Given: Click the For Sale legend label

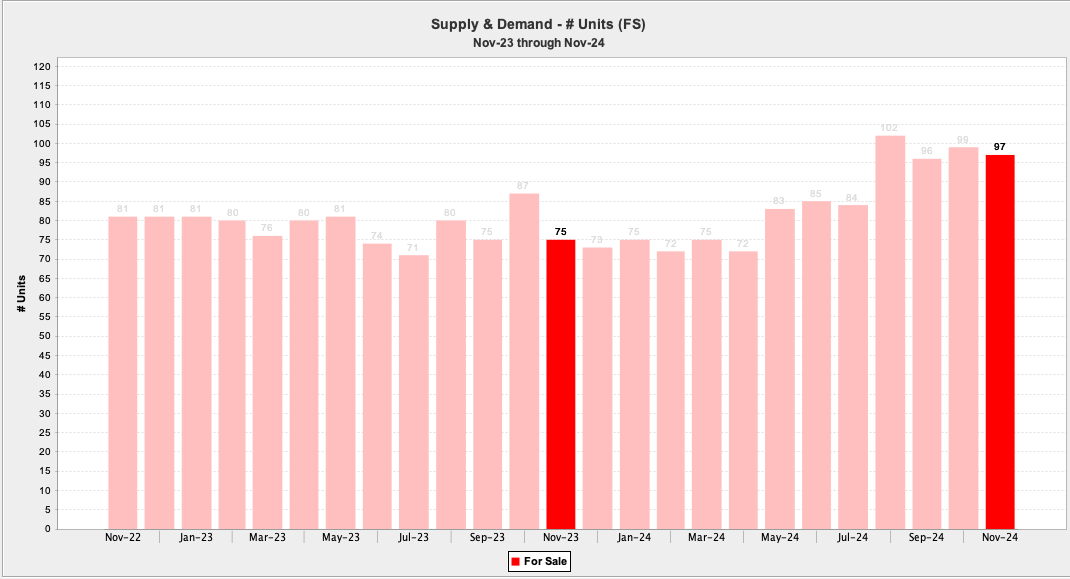Looking at the screenshot, I should [x=545, y=562].
